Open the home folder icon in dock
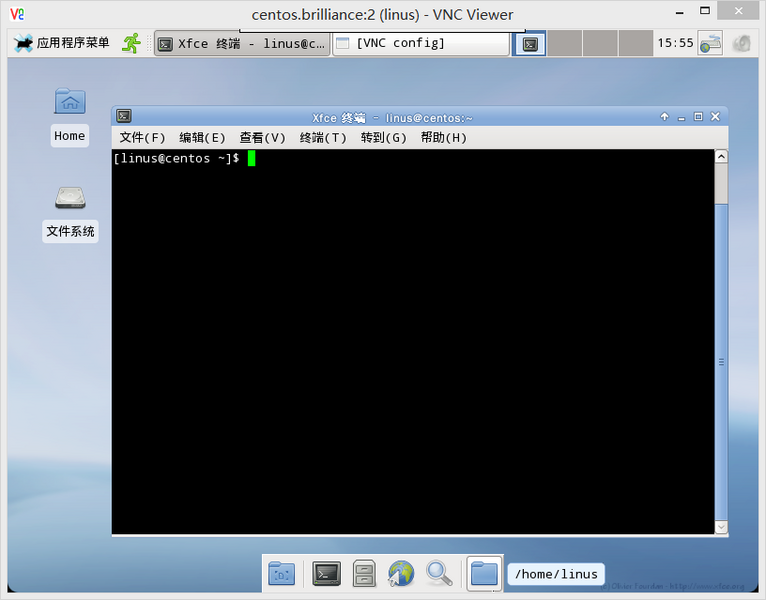 [x=484, y=573]
